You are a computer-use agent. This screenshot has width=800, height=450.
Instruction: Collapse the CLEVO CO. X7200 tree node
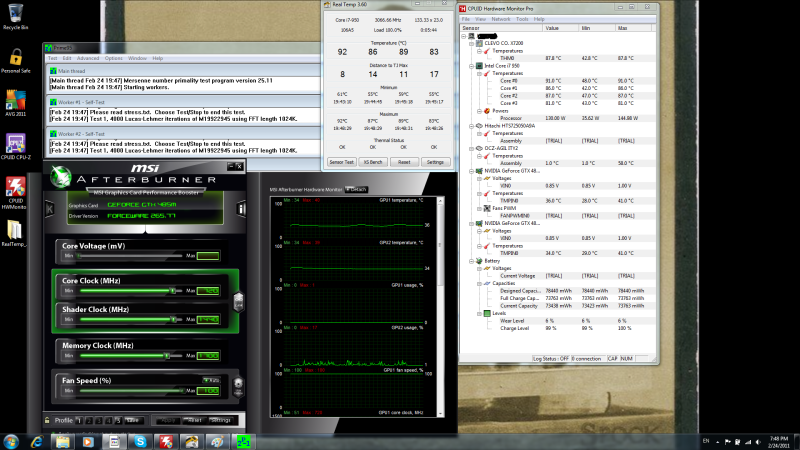[x=471, y=44]
